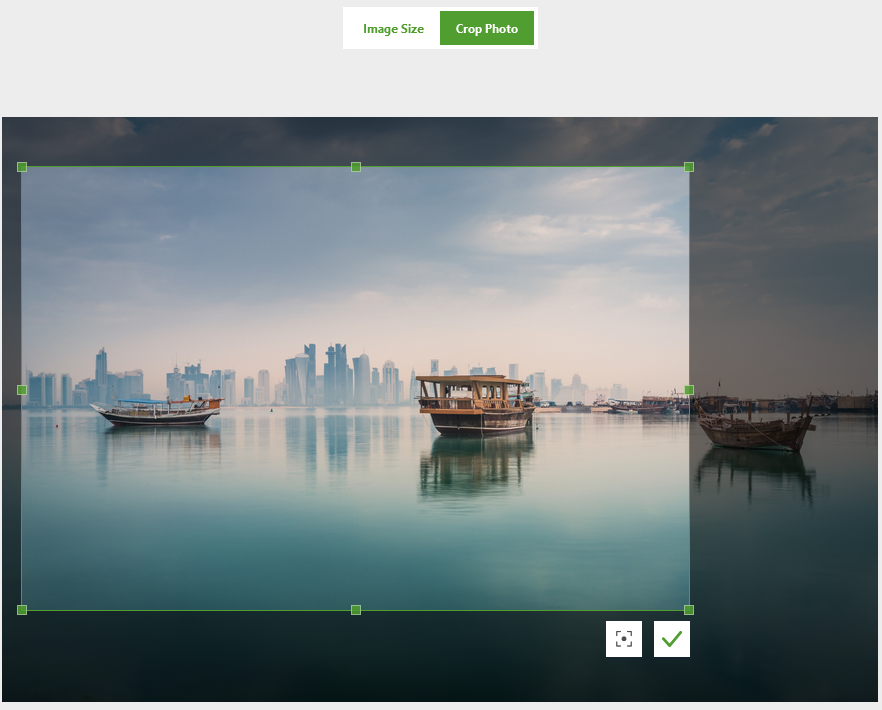Select the right-middle crop edge handle

[689, 390]
